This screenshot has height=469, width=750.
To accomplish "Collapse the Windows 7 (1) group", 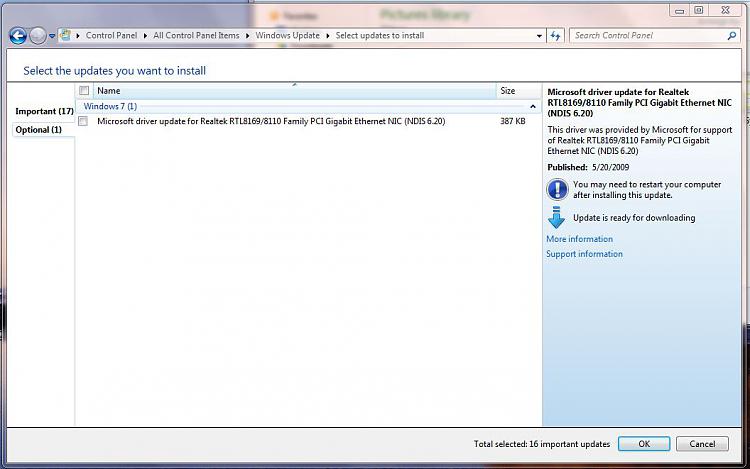I will (533, 106).
